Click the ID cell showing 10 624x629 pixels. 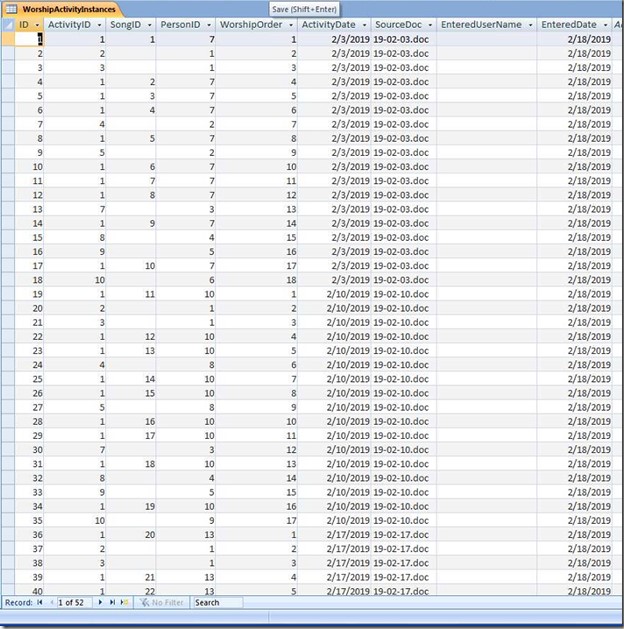29,166
